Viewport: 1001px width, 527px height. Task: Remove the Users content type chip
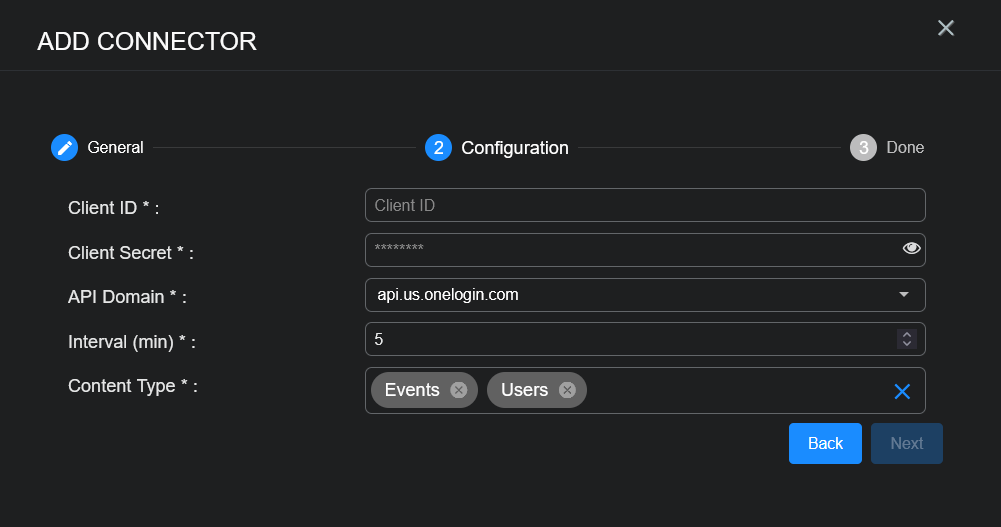click(567, 390)
